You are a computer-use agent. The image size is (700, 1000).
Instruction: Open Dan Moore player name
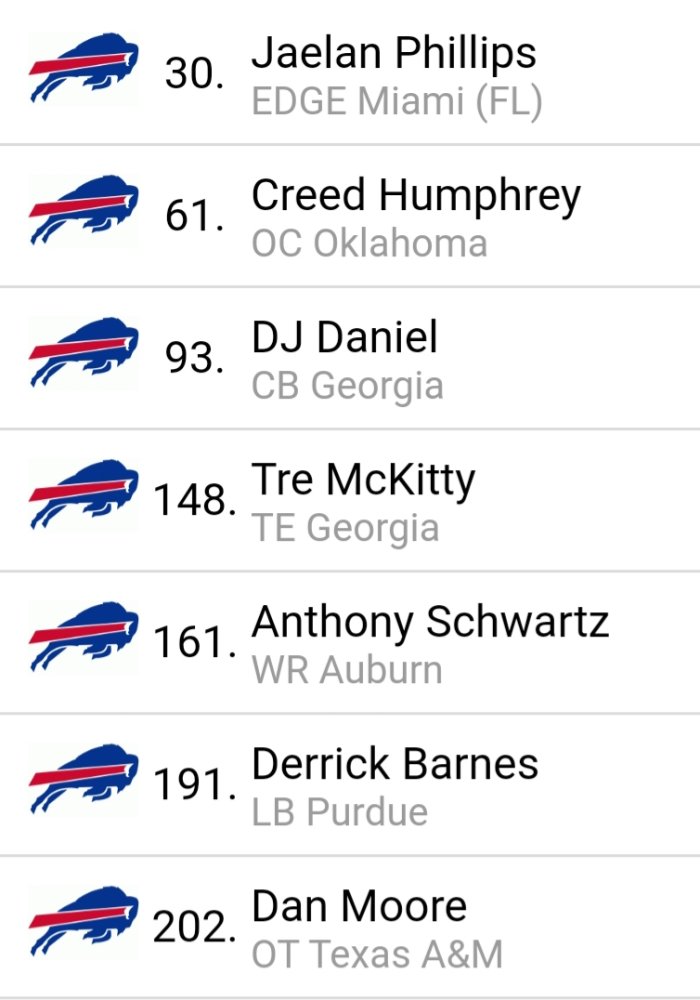359,906
